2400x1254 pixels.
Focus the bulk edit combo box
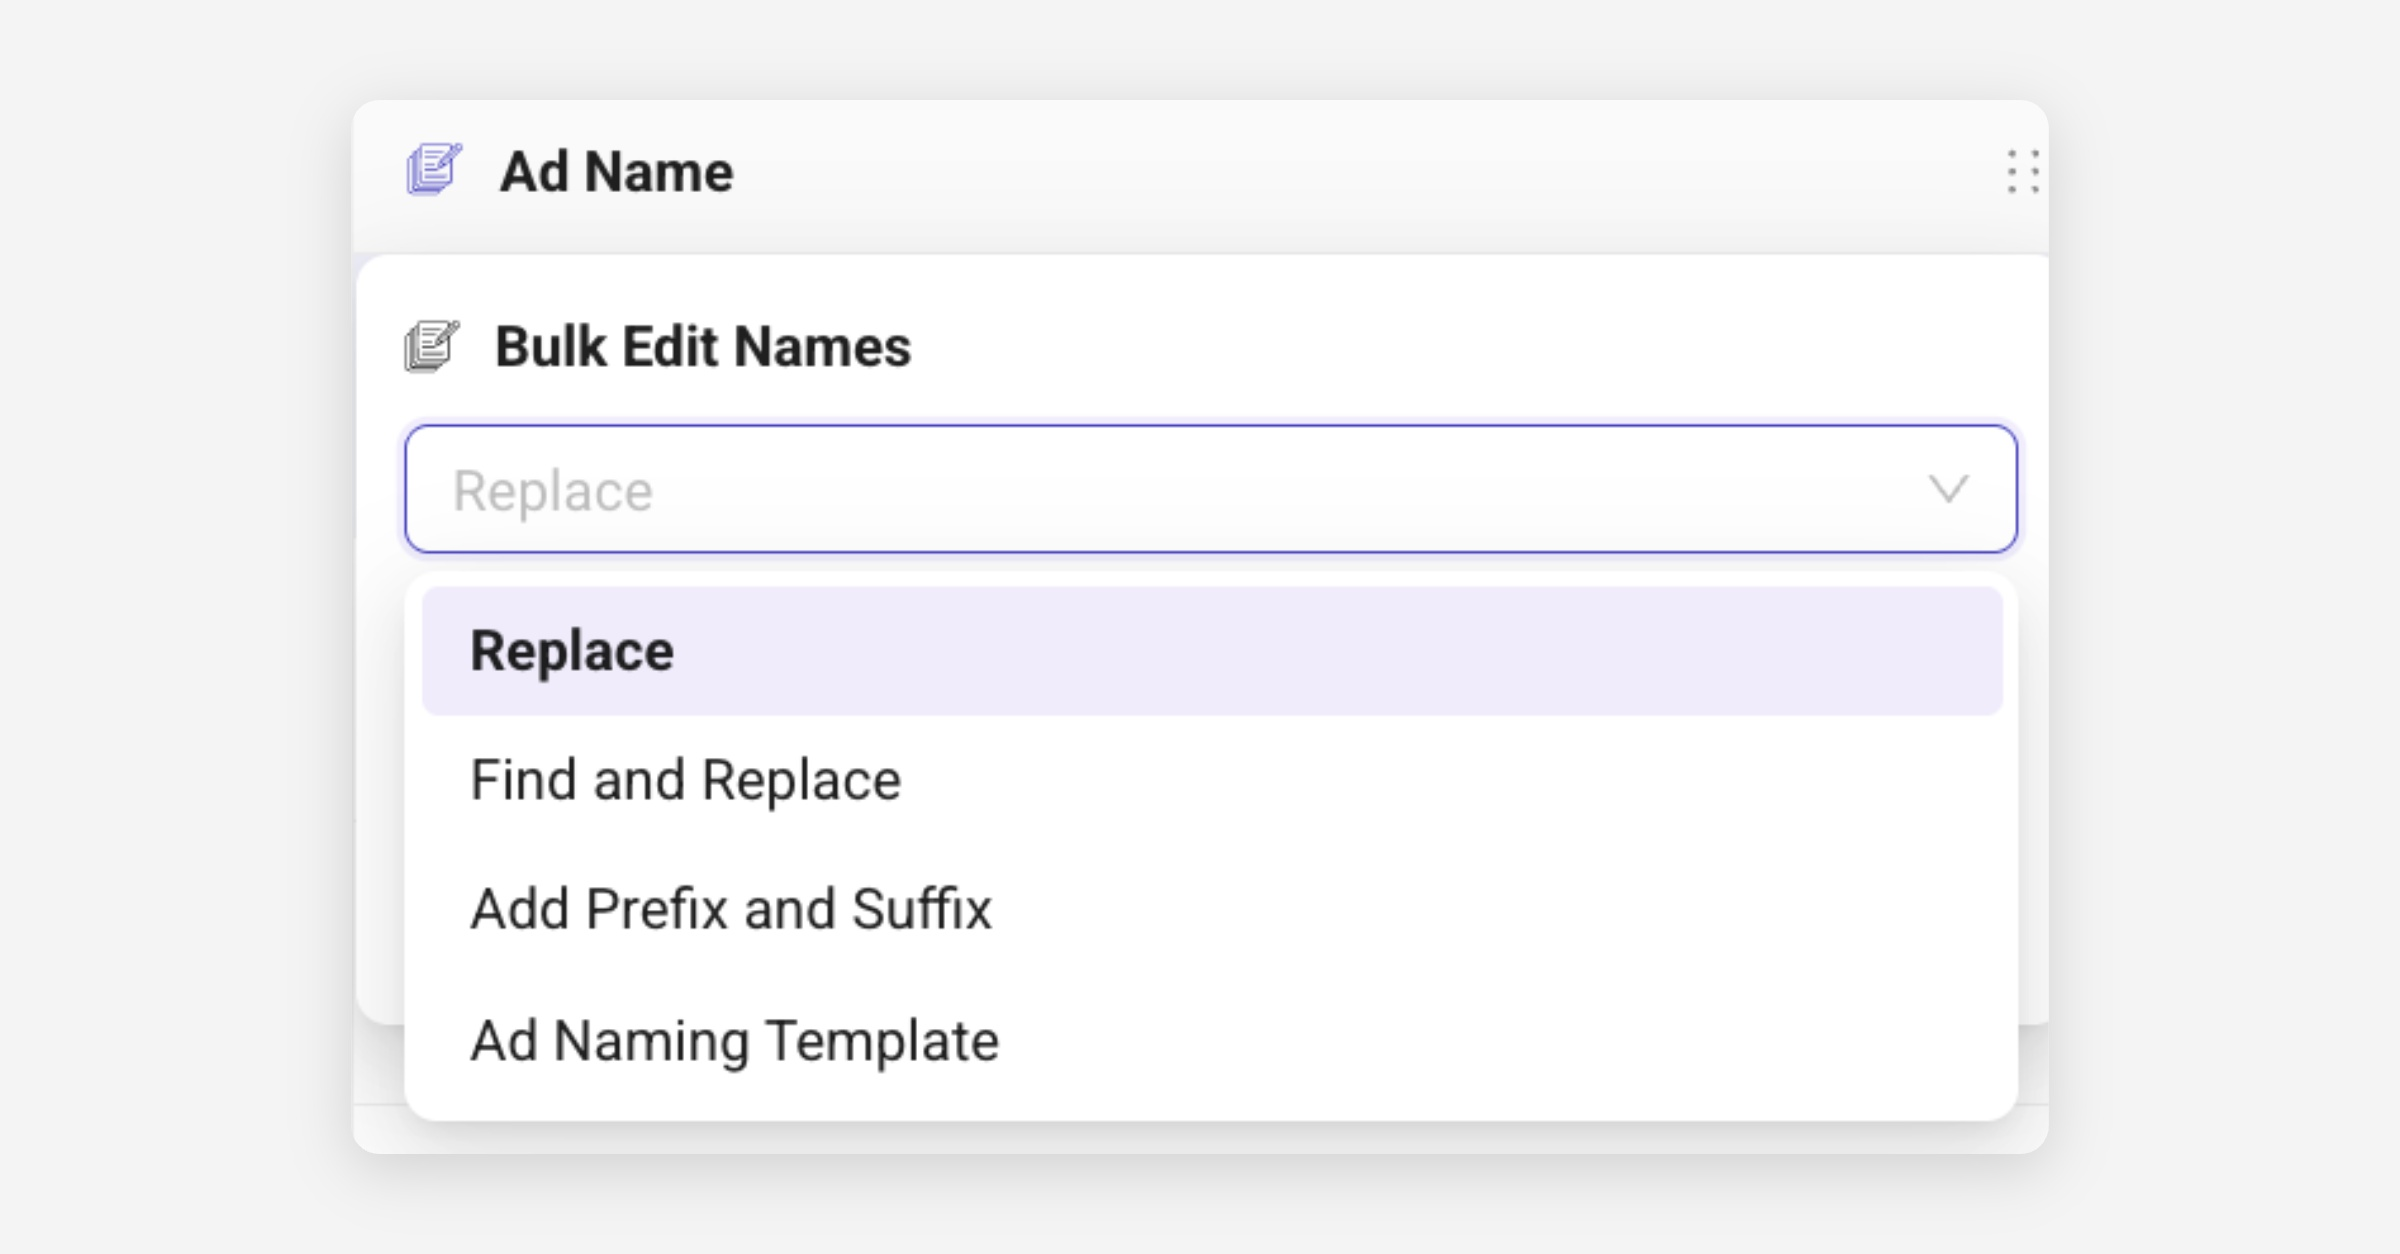click(x=1150, y=489)
